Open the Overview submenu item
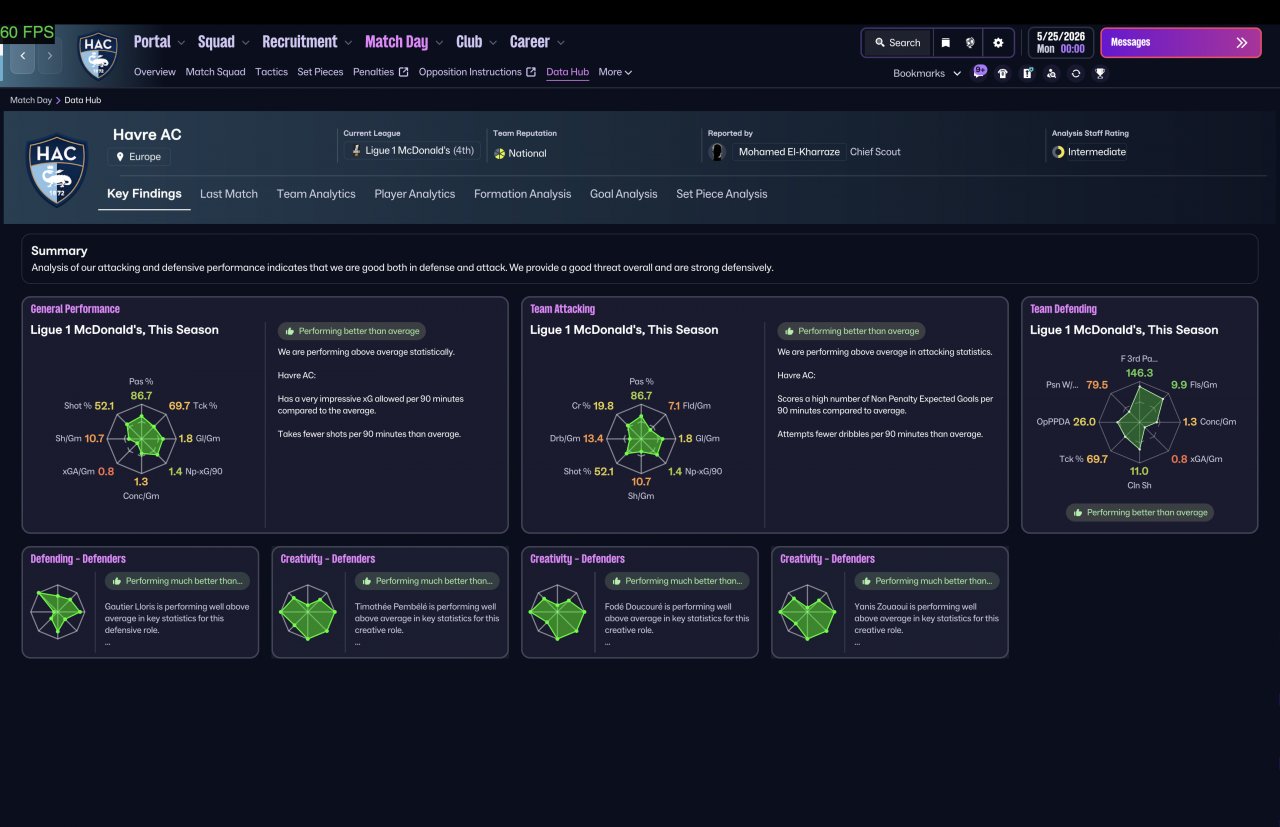Viewport: 1280px width, 827px height. (155, 72)
